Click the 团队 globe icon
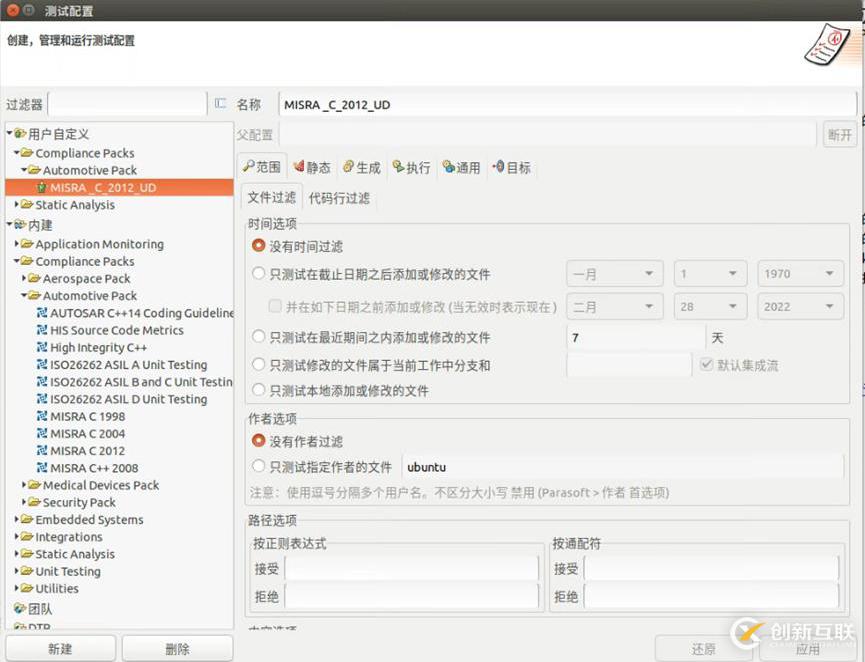865x662 pixels. tap(20, 608)
